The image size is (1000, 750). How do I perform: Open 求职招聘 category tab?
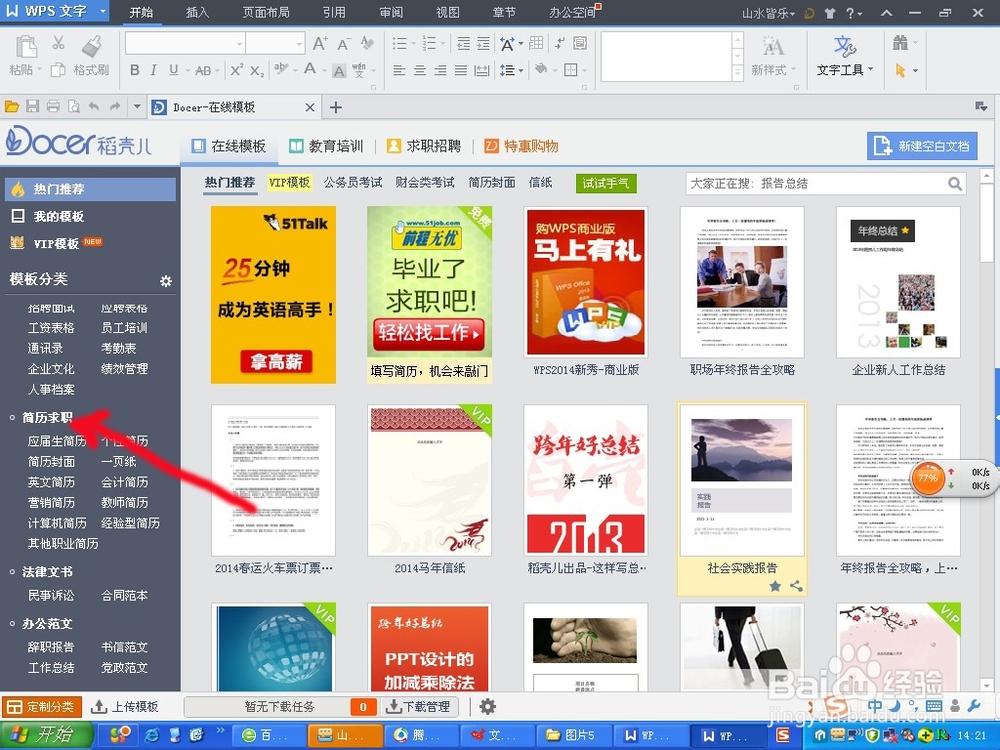pyautogui.click(x=424, y=146)
